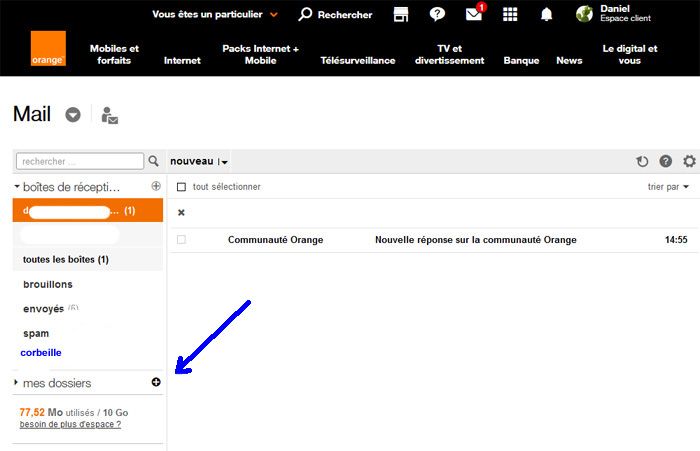Compose new mail with nouveau
The height and width of the screenshot is (451, 700).
pos(192,161)
